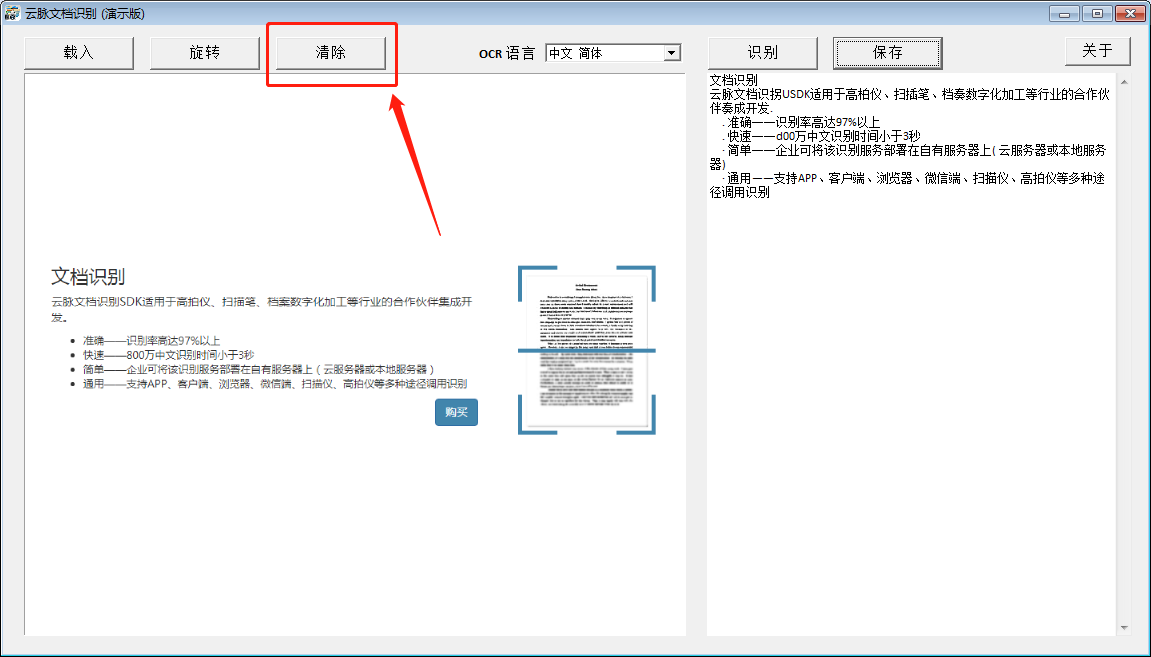Click the blue 购买 button in image
The height and width of the screenshot is (657, 1151).
click(x=457, y=413)
